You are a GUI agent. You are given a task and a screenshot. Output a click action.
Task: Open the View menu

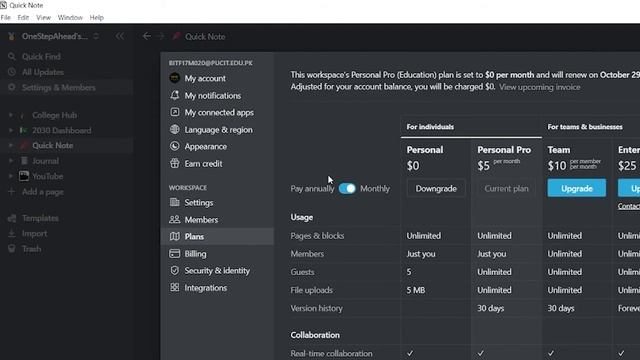(43, 18)
